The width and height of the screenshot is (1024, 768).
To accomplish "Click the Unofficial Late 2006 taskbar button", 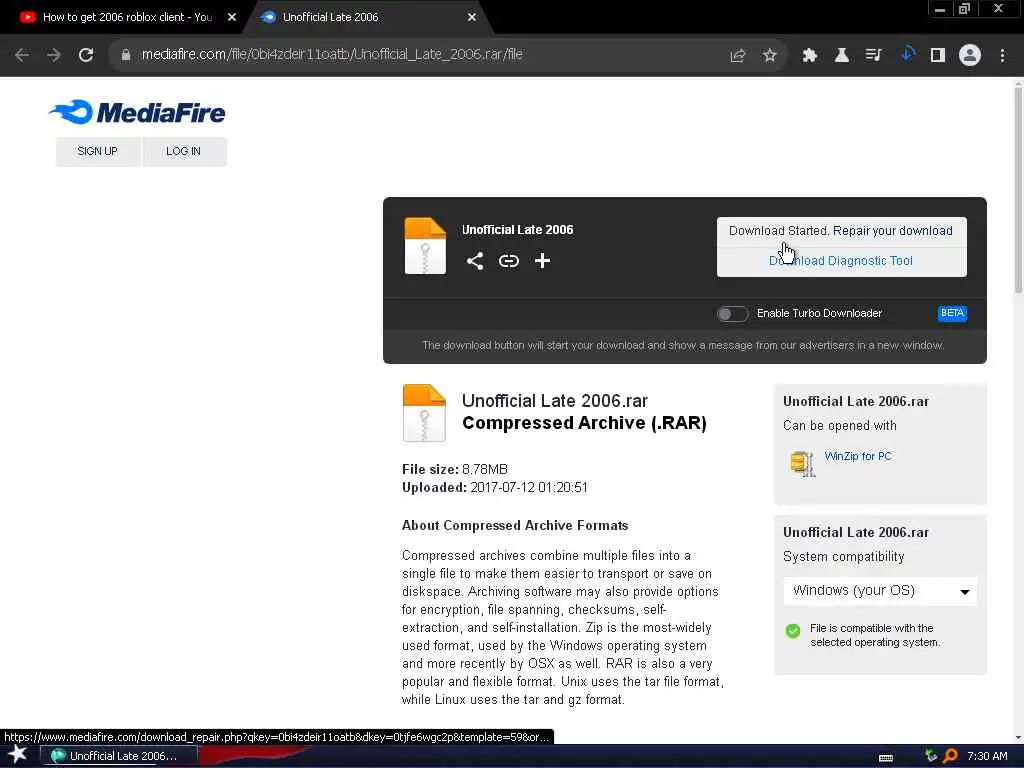I will [118, 756].
